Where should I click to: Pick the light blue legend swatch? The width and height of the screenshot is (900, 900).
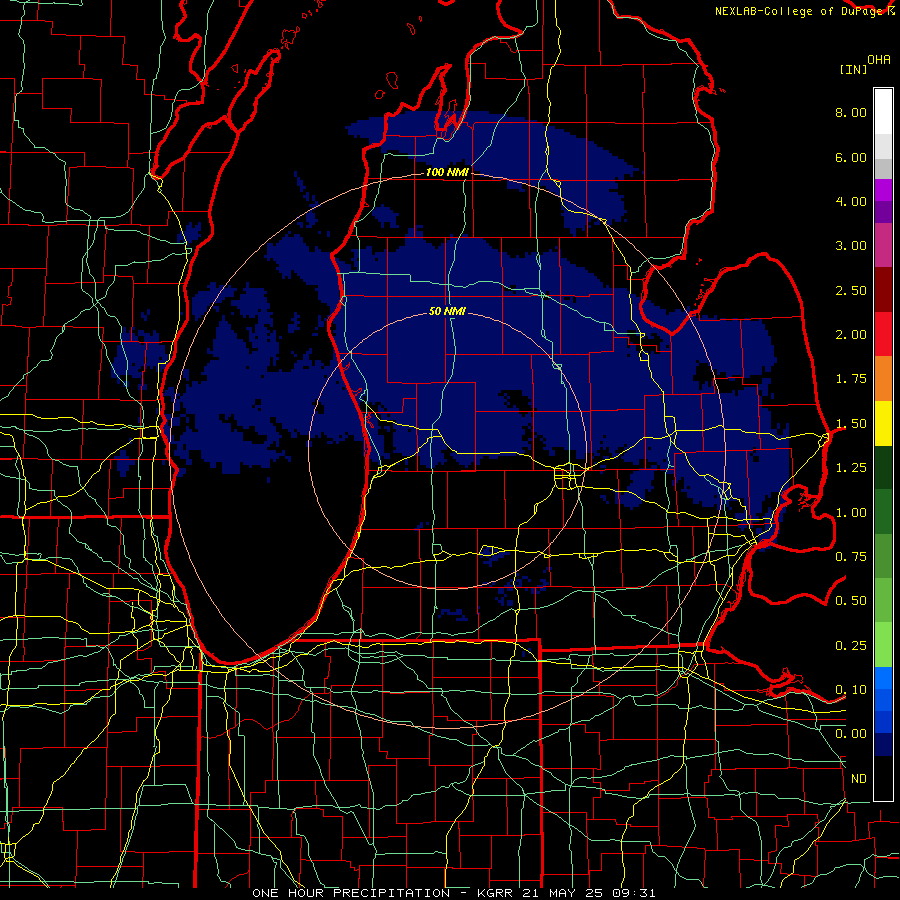click(883, 677)
